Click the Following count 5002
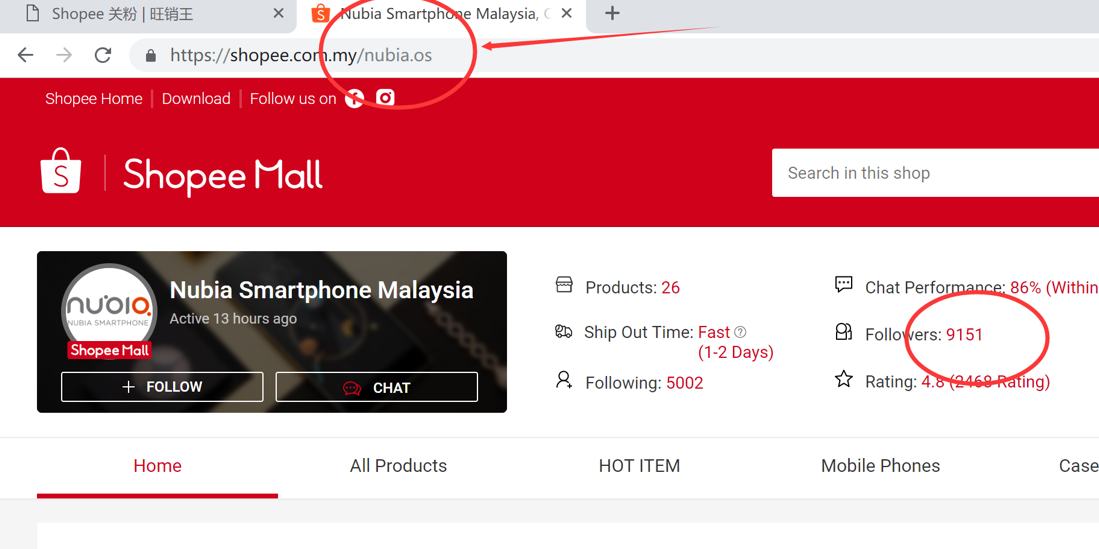Screen dimensions: 1099x549 pos(685,383)
